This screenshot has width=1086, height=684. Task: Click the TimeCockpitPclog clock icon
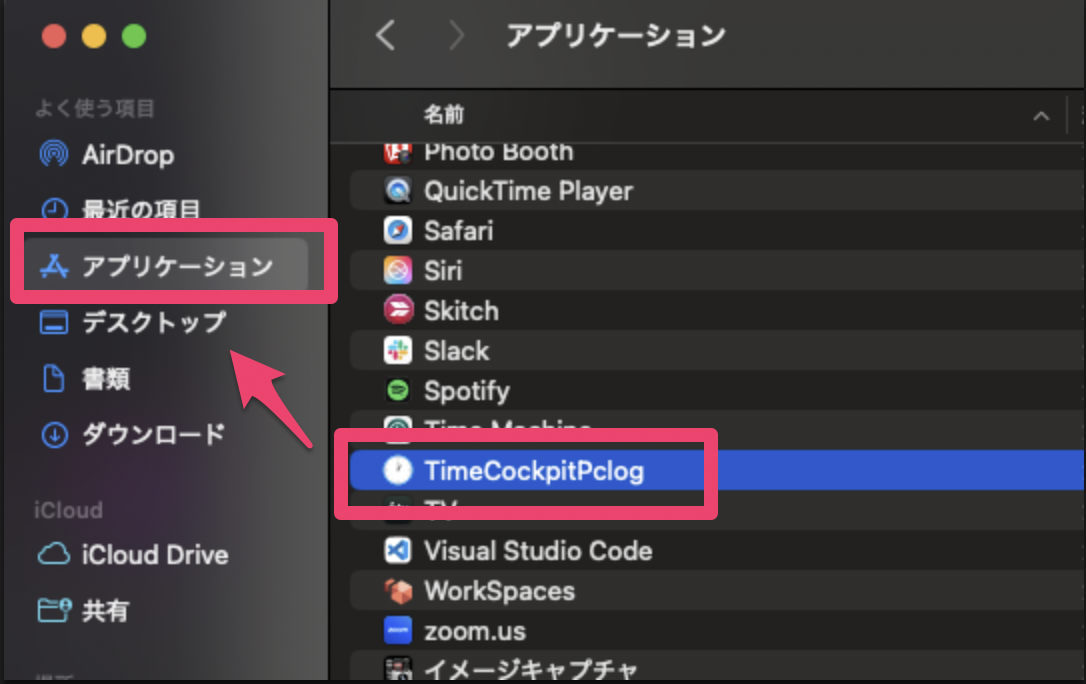pyautogui.click(x=398, y=470)
